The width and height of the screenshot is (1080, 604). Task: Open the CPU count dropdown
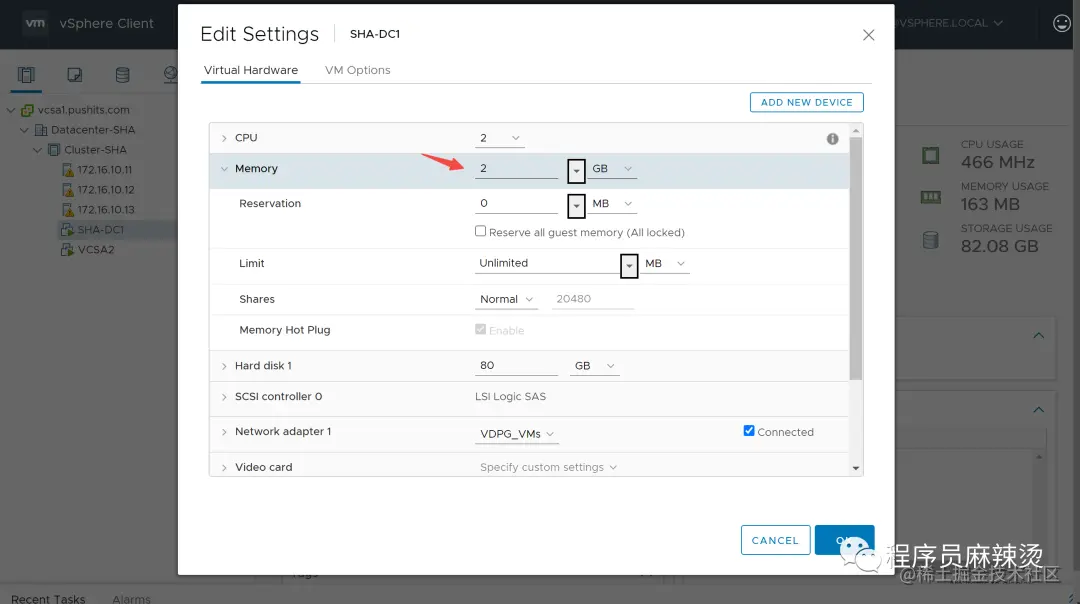point(500,138)
